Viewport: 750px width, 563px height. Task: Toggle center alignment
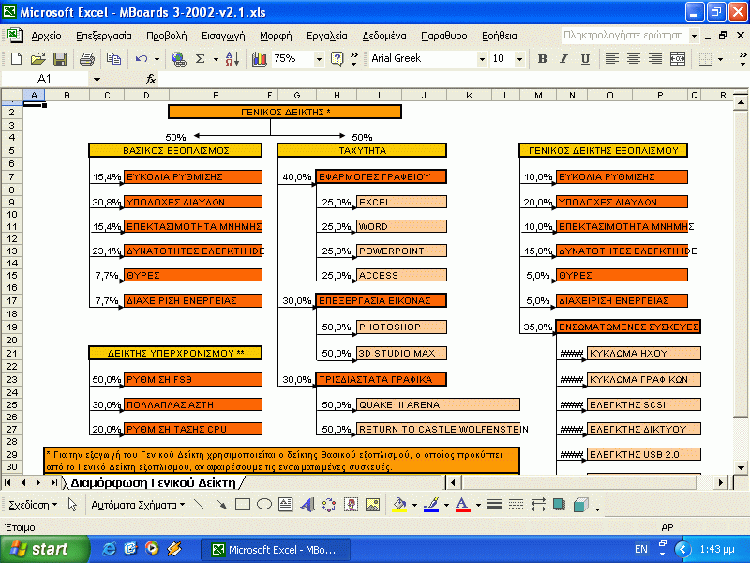click(x=633, y=59)
